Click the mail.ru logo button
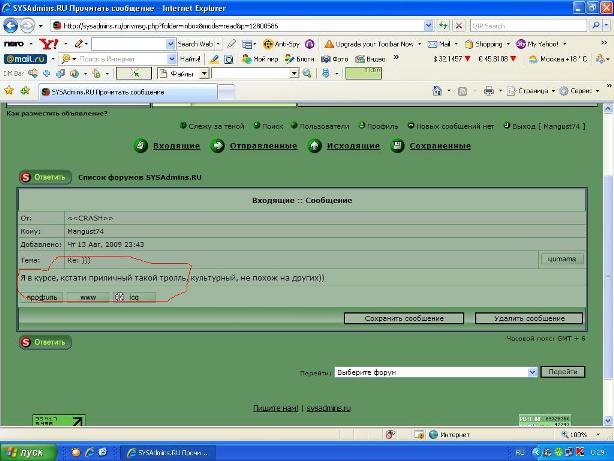This screenshot has width=614, height=461. coord(25,59)
